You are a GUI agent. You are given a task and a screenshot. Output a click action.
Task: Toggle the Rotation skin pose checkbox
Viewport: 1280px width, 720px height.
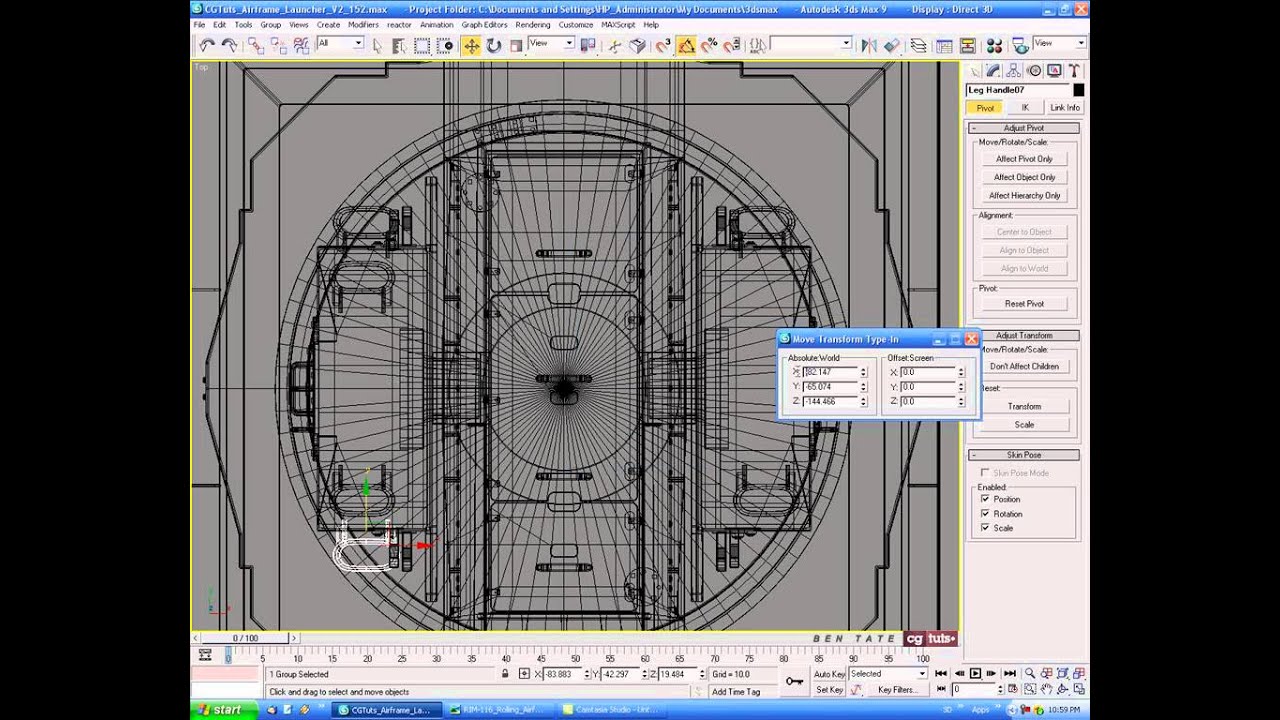tap(985, 513)
